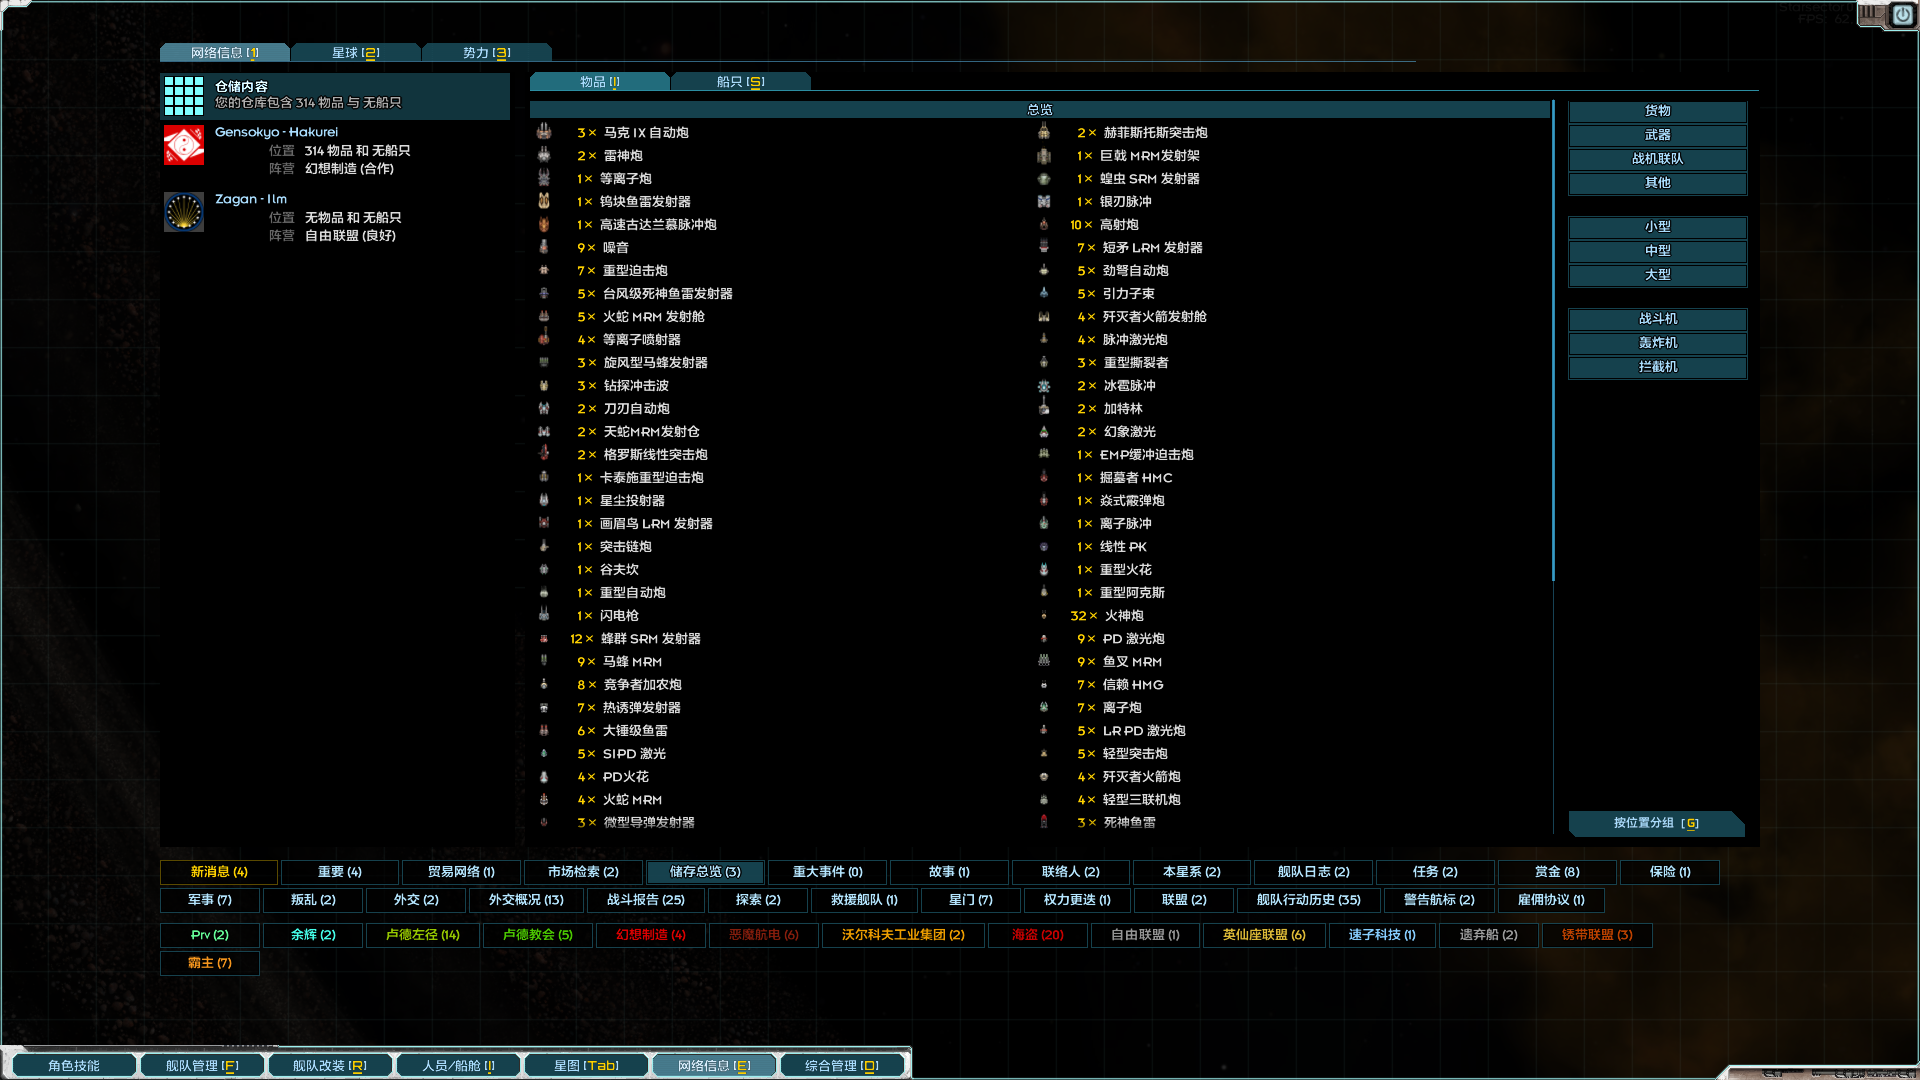Open the 外交 (2) intel section
Screen dimensions: 1920x1080
click(414, 900)
